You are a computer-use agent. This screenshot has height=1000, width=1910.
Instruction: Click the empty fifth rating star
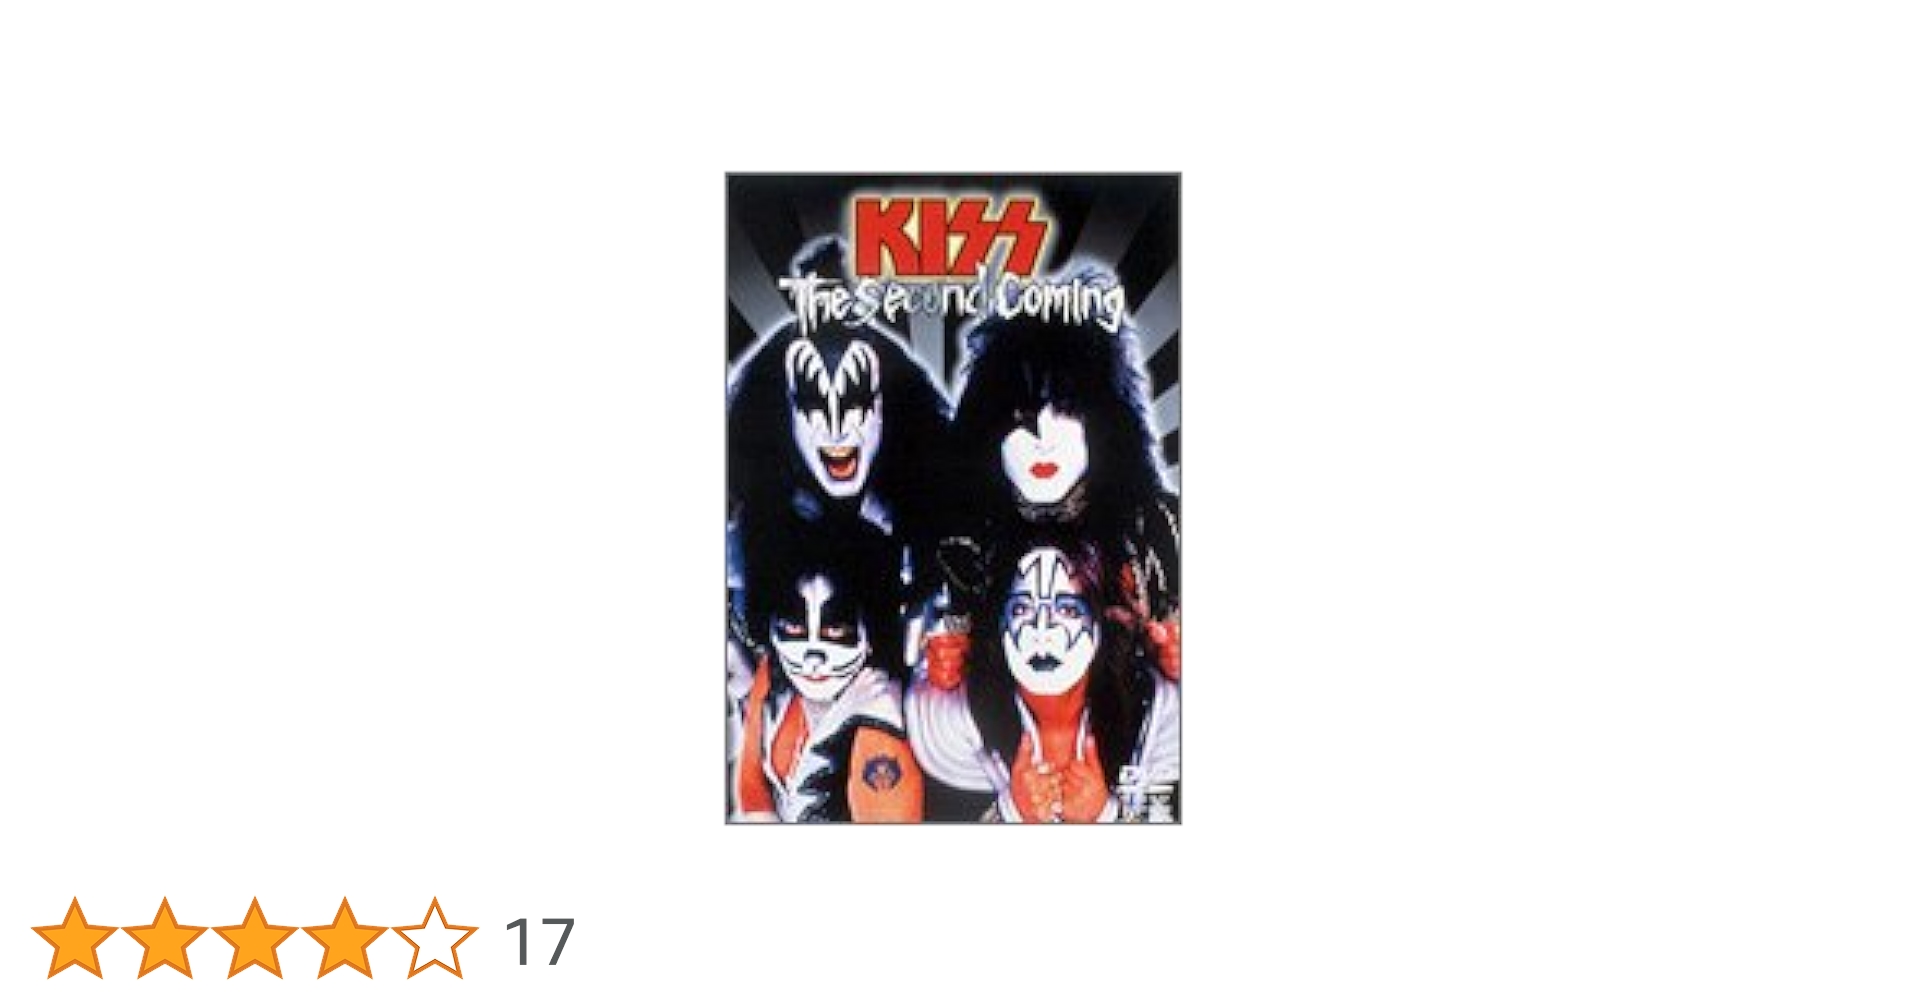tap(435, 938)
